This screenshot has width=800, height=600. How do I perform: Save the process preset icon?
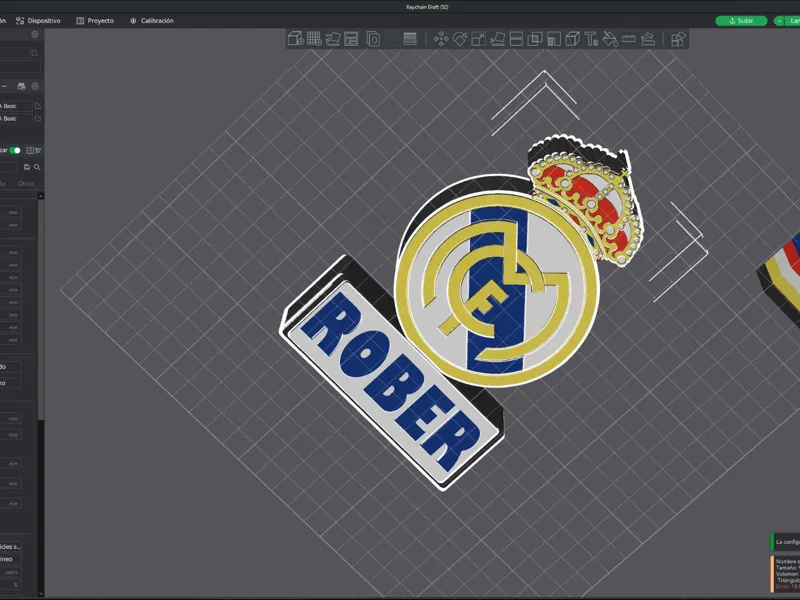27,167
